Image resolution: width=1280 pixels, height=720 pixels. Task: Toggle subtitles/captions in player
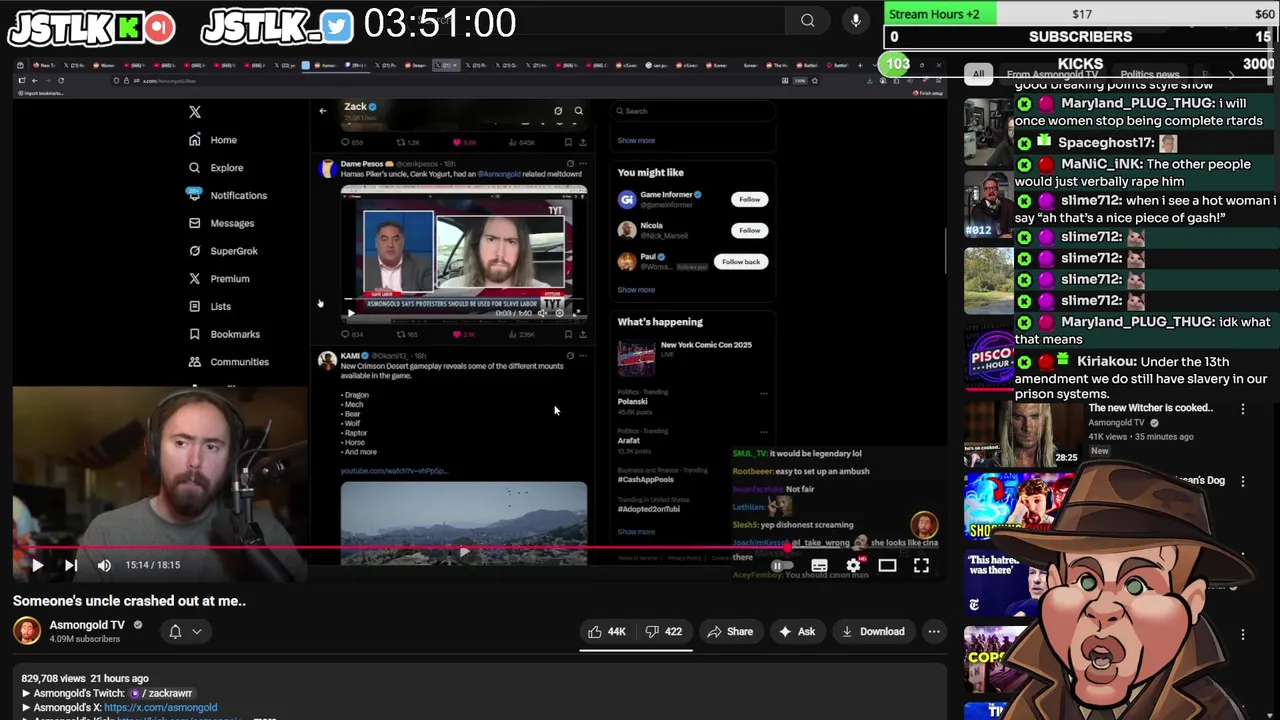[819, 566]
